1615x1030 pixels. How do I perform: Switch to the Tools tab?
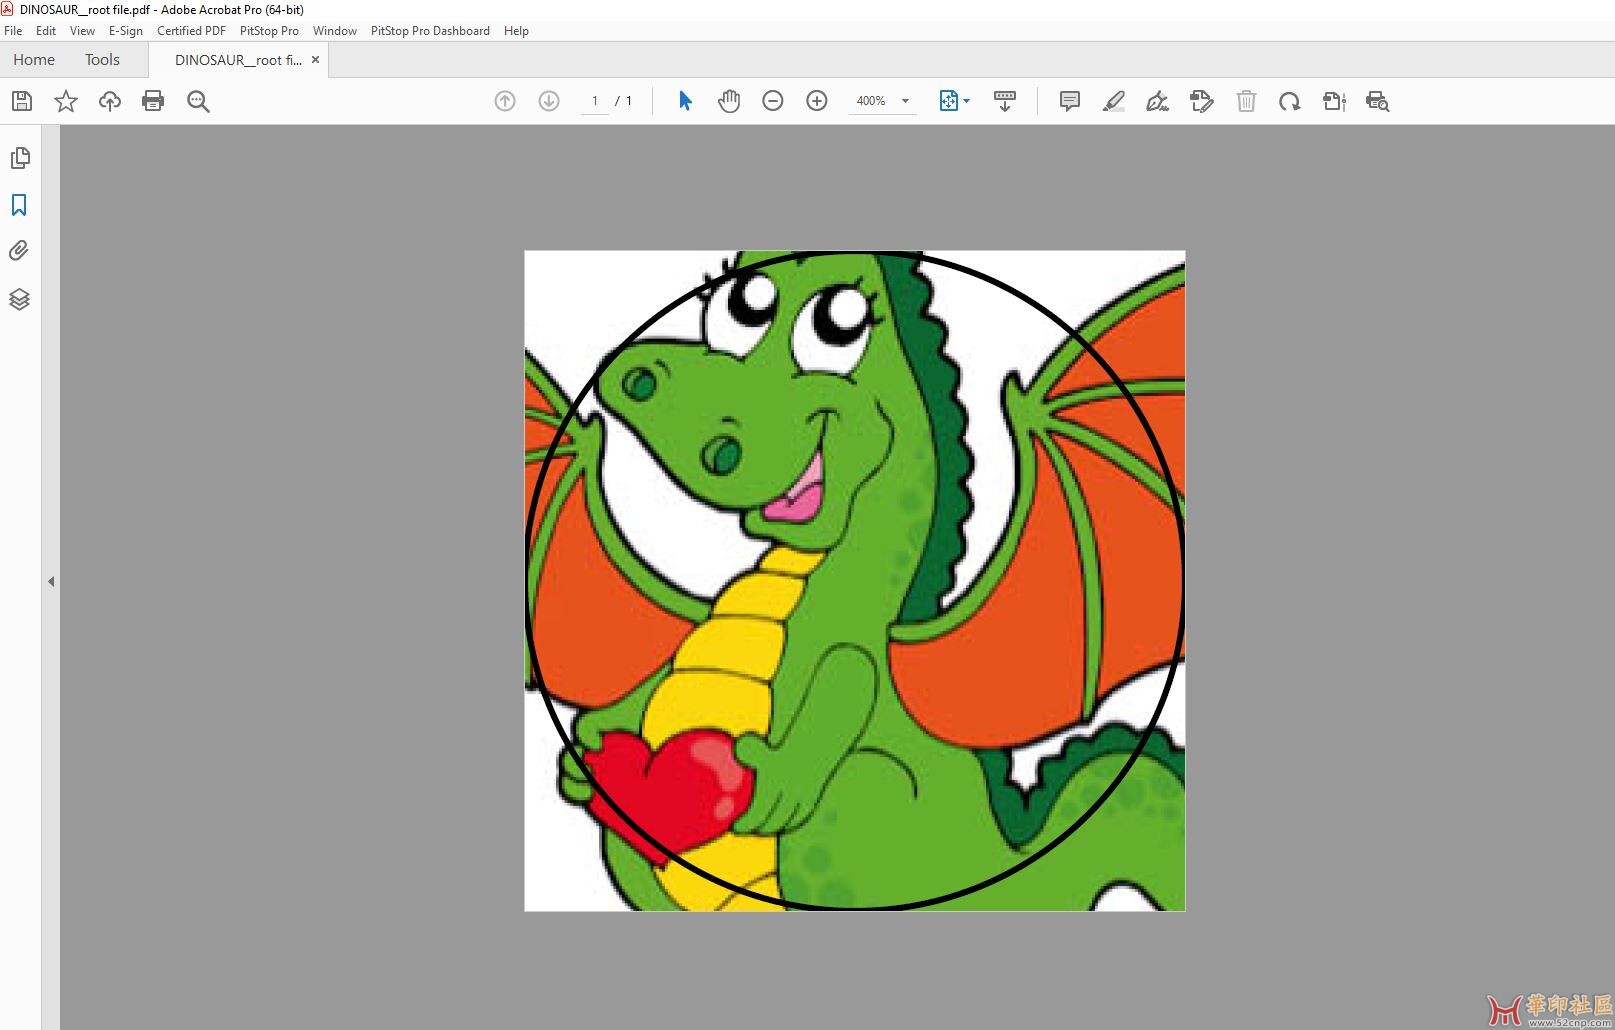point(102,60)
